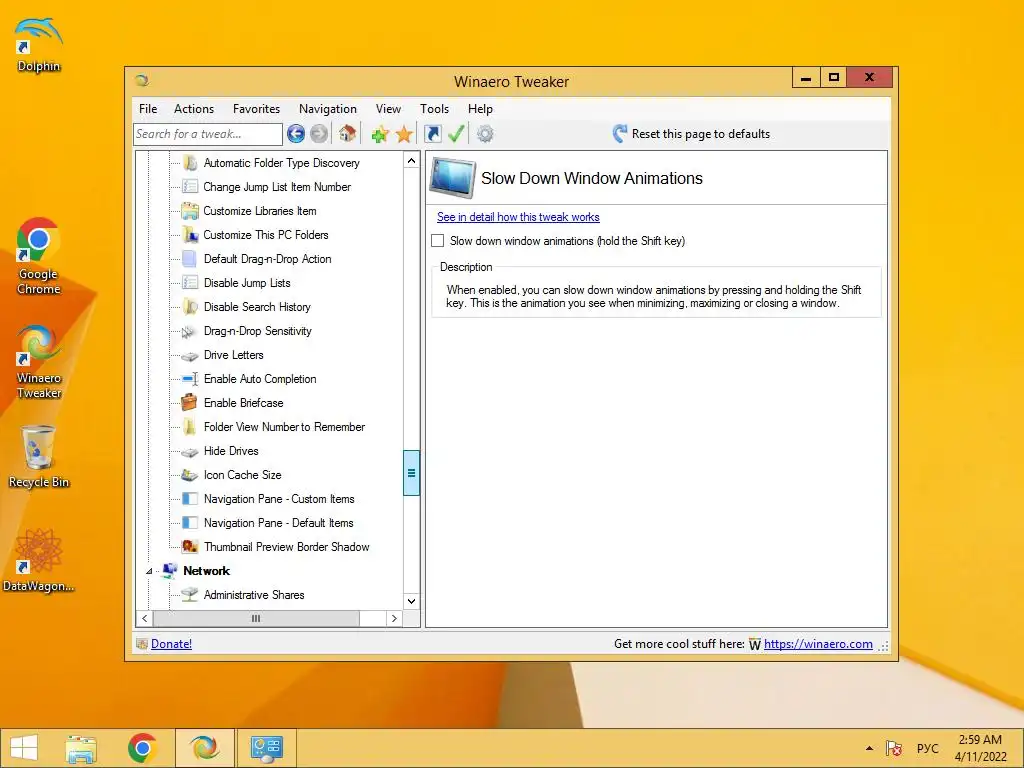Open the Navigation menu
This screenshot has width=1024, height=768.
(x=328, y=109)
